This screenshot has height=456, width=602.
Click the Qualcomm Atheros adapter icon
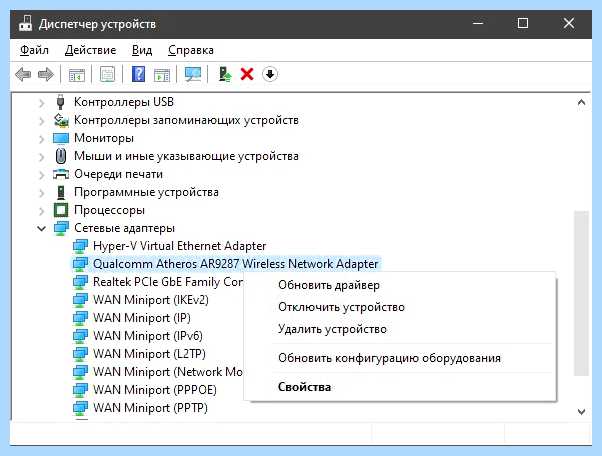click(x=80, y=264)
